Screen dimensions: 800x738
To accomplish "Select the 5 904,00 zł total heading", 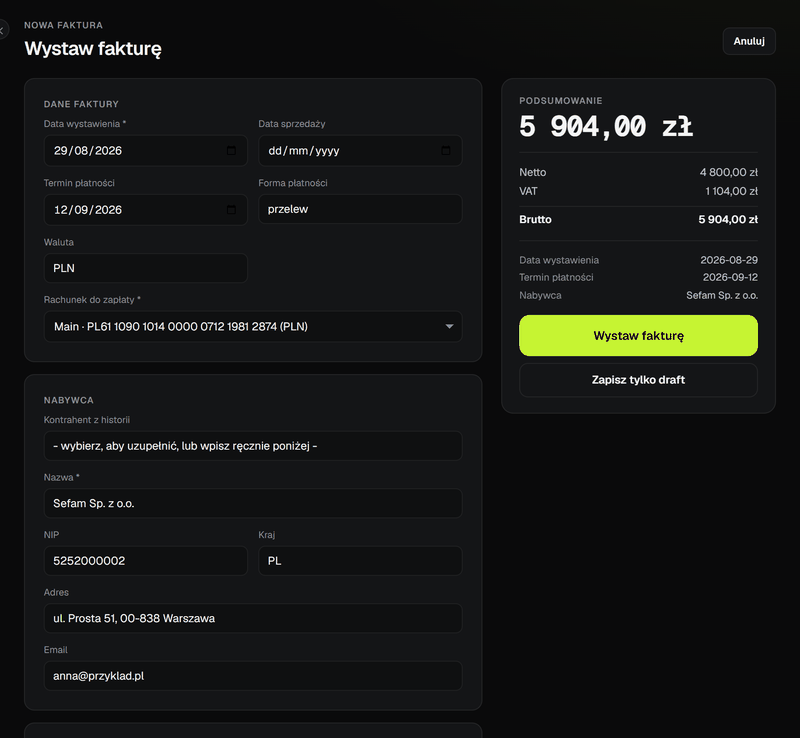I will pyautogui.click(x=606, y=127).
